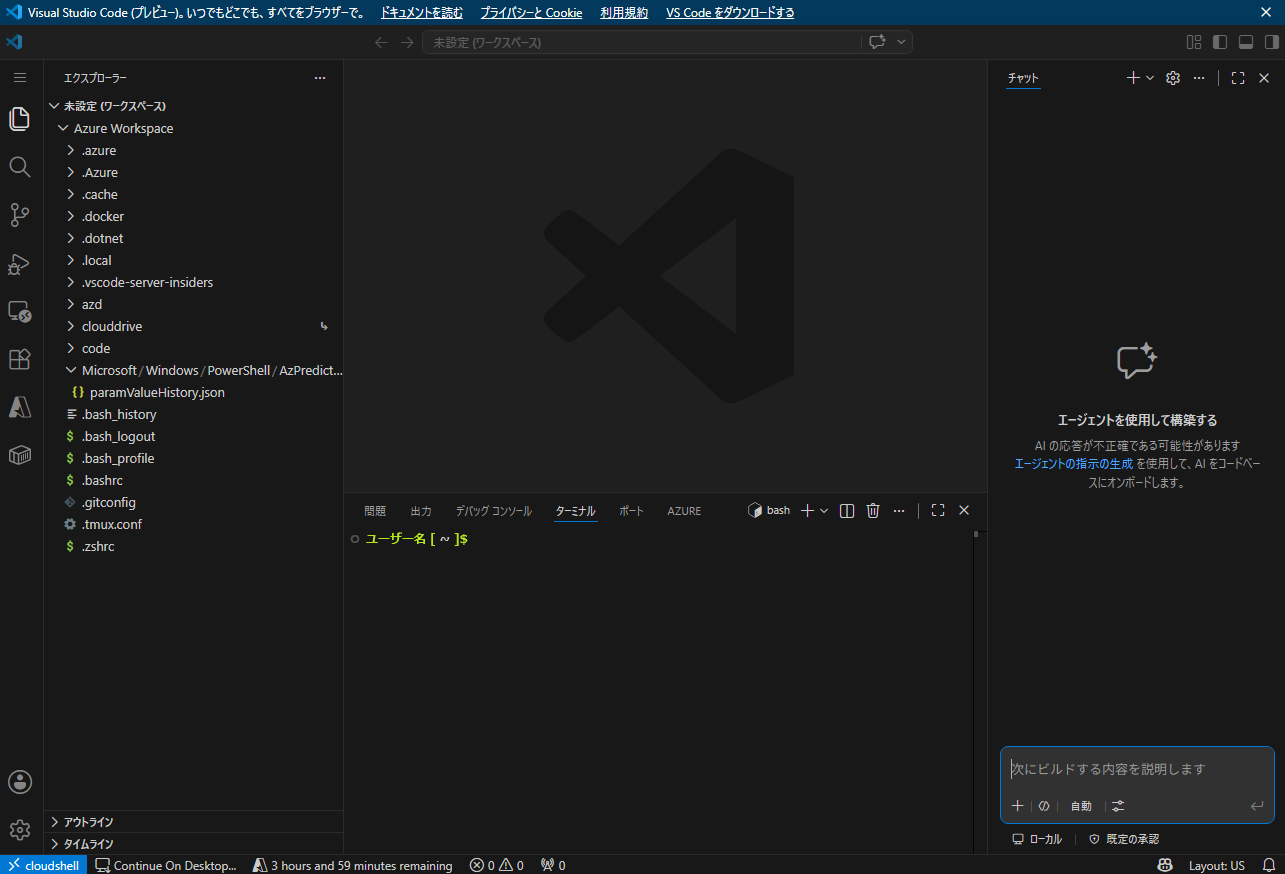Collapse the Azure Workspace root folder

tap(193, 128)
